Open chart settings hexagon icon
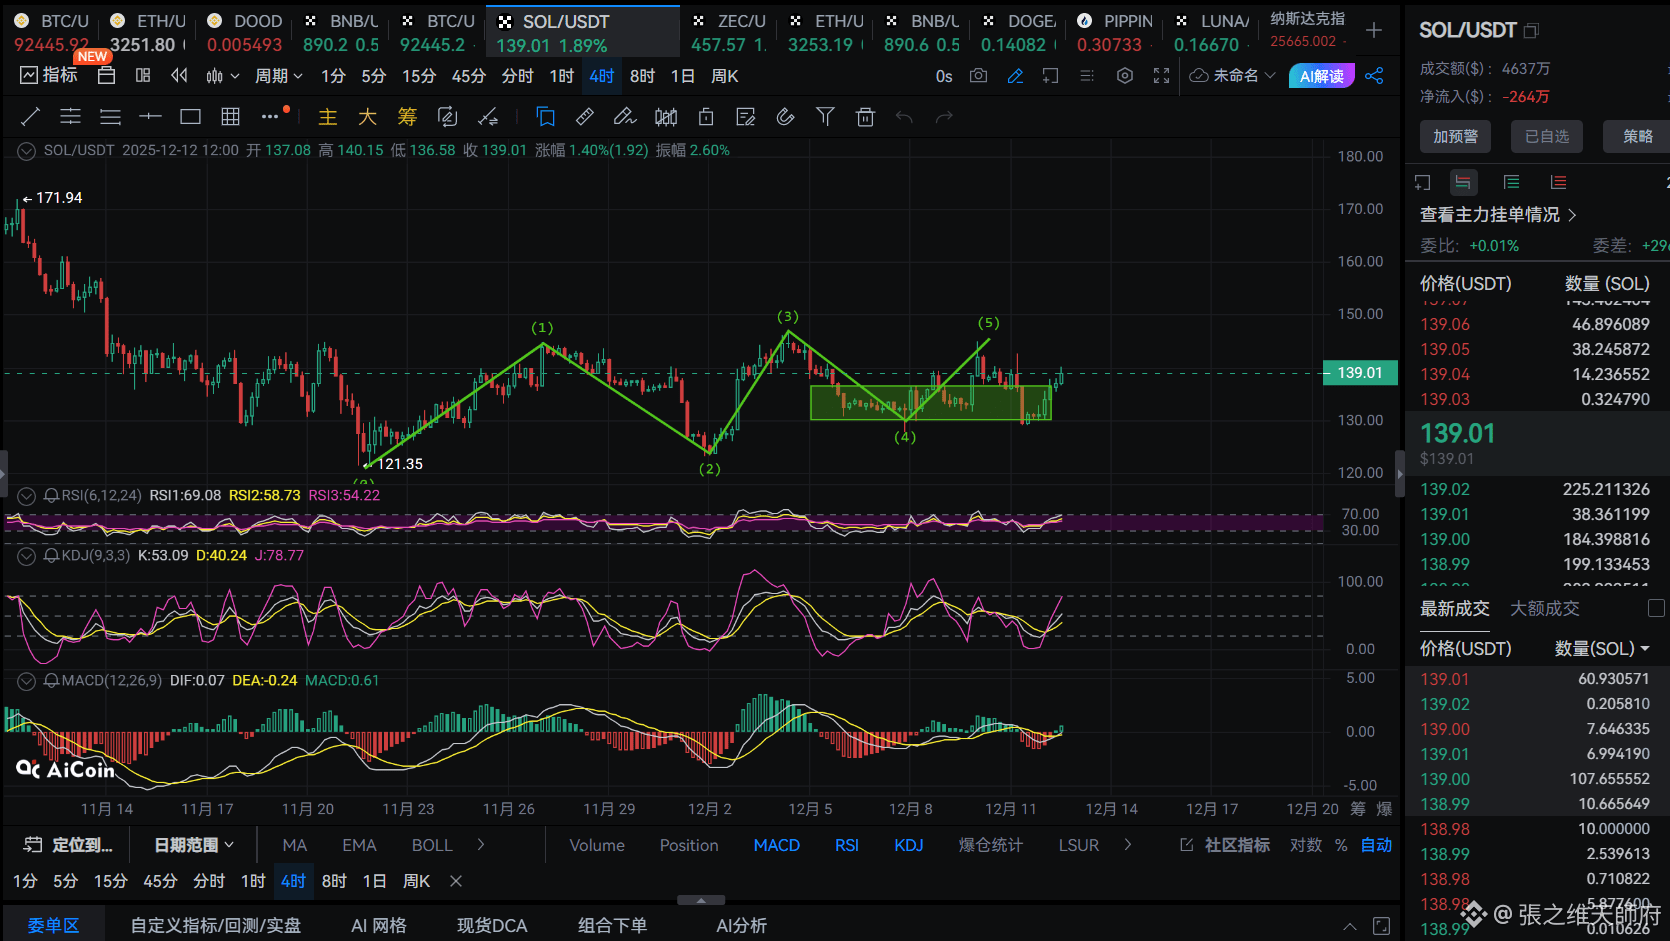Viewport: 1670px width, 941px height. click(1125, 76)
